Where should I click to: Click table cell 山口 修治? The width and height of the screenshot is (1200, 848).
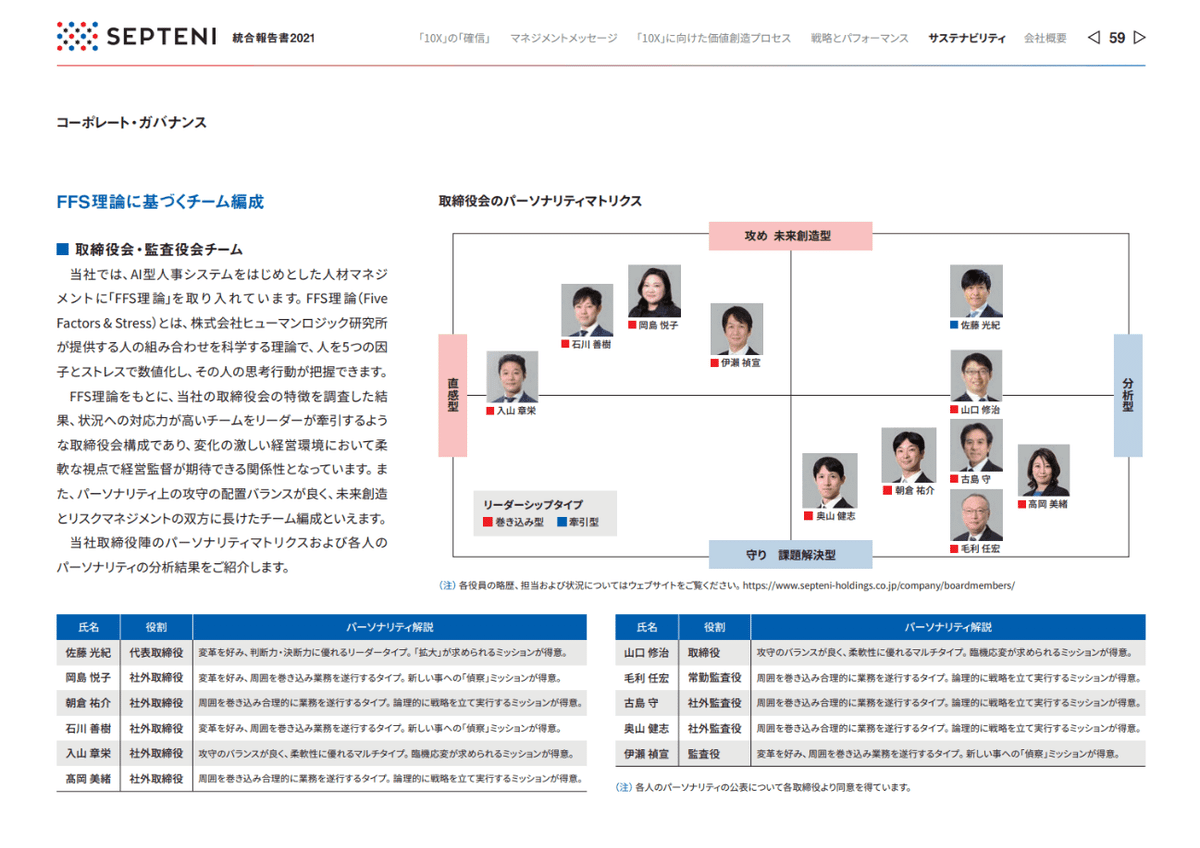647,653
